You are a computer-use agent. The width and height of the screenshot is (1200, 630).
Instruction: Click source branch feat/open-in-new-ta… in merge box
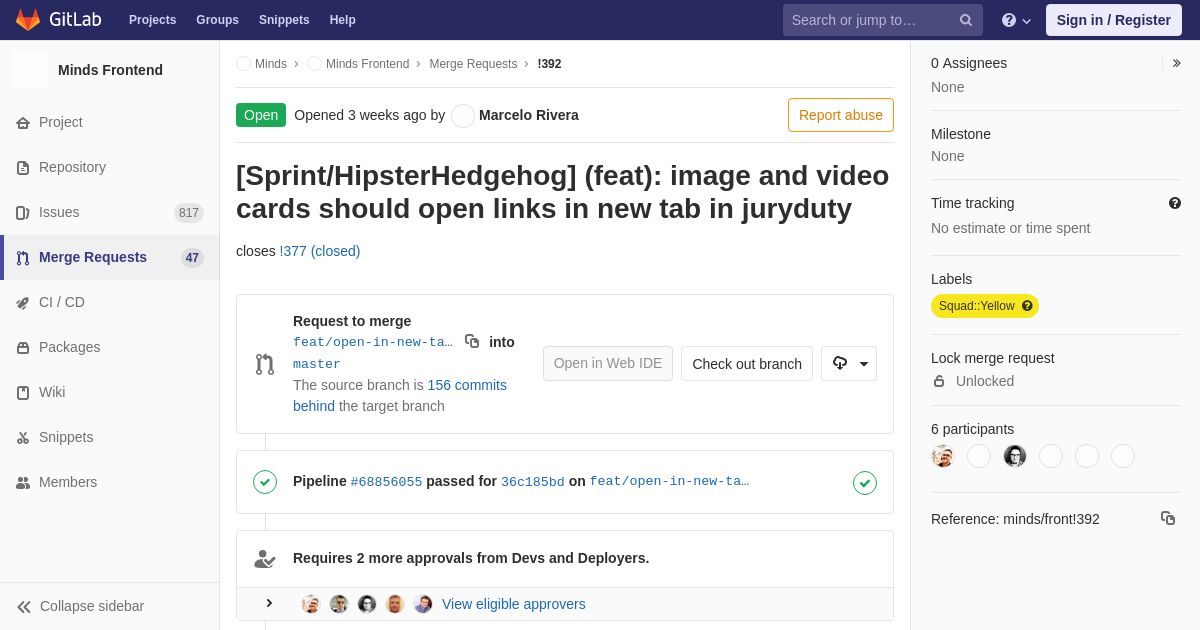373,342
